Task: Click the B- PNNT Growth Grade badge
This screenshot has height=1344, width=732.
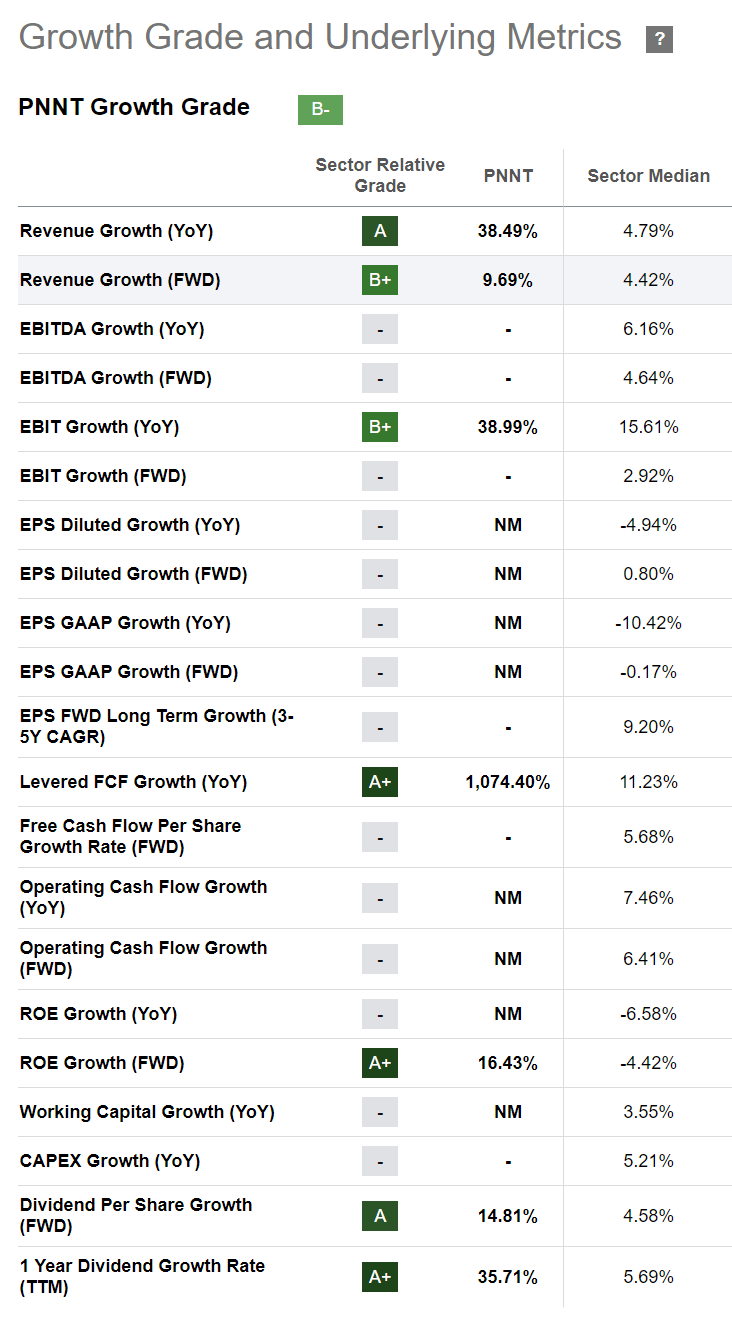Action: click(x=320, y=110)
